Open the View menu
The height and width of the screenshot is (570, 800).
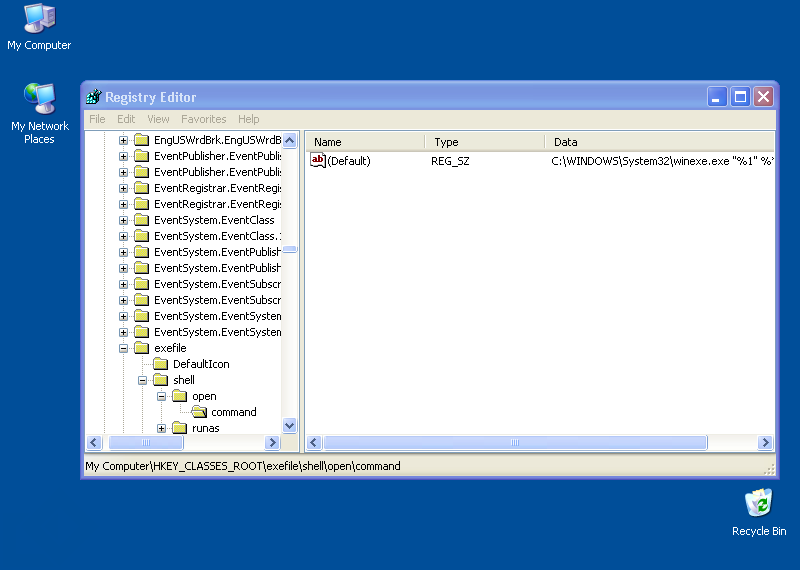pyautogui.click(x=158, y=119)
